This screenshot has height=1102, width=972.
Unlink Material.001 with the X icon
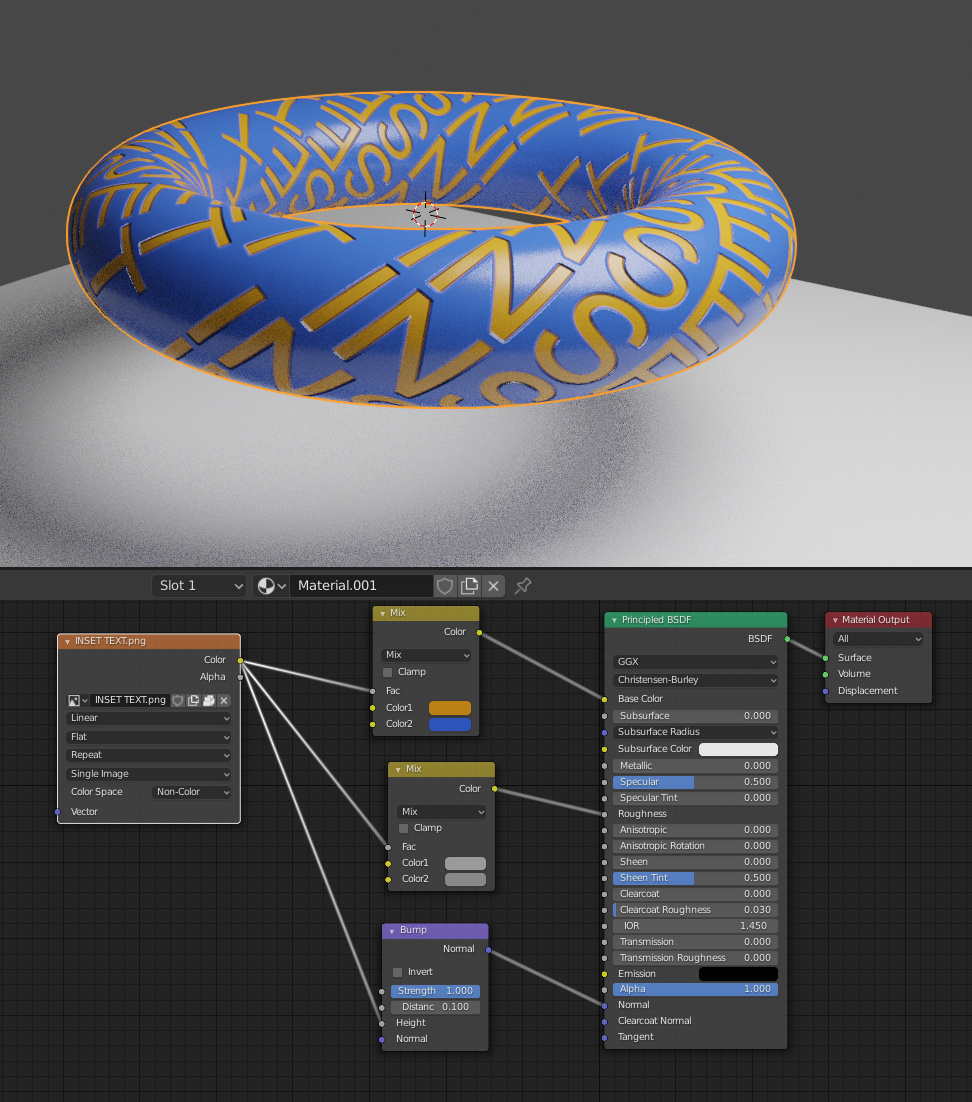(493, 585)
